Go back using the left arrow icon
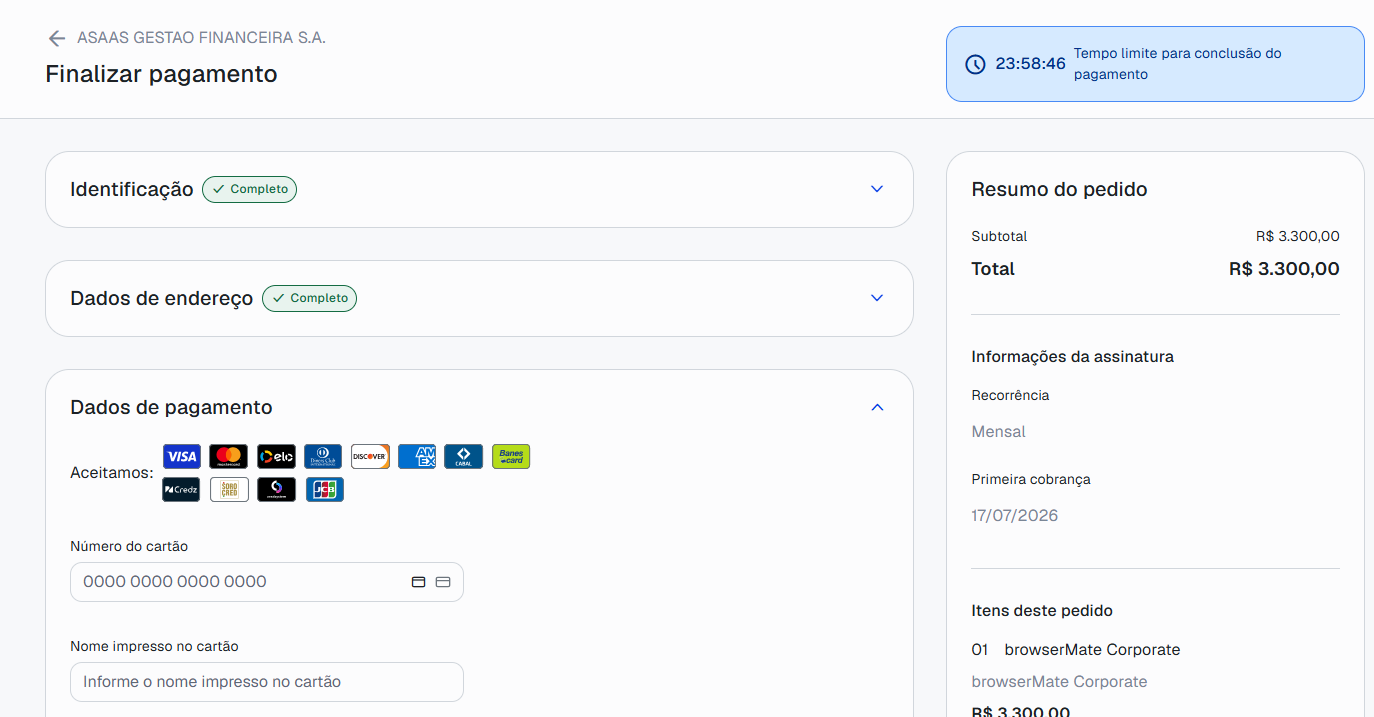 (x=57, y=38)
